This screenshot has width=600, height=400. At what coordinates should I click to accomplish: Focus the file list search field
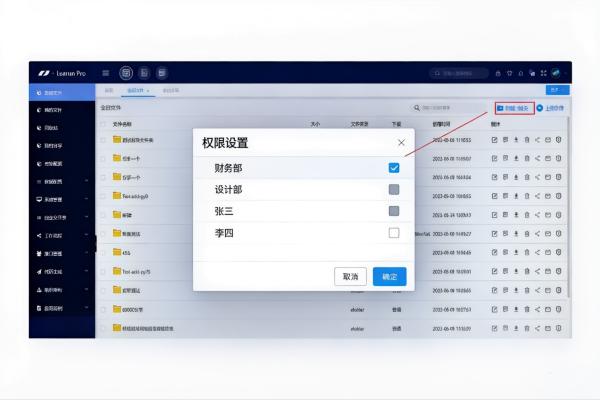click(x=450, y=108)
